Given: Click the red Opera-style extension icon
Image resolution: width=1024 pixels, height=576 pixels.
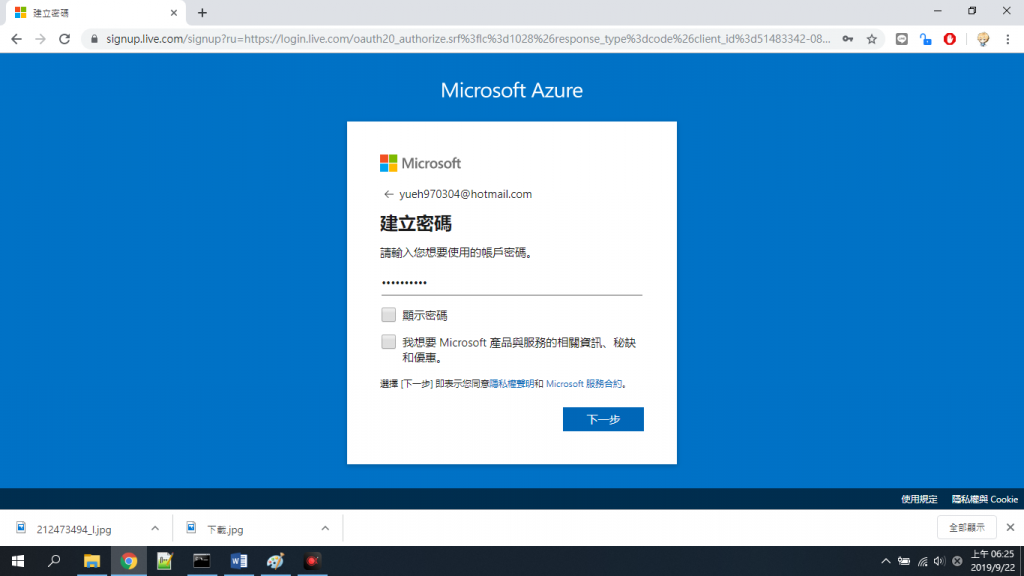Looking at the screenshot, I should (950, 39).
